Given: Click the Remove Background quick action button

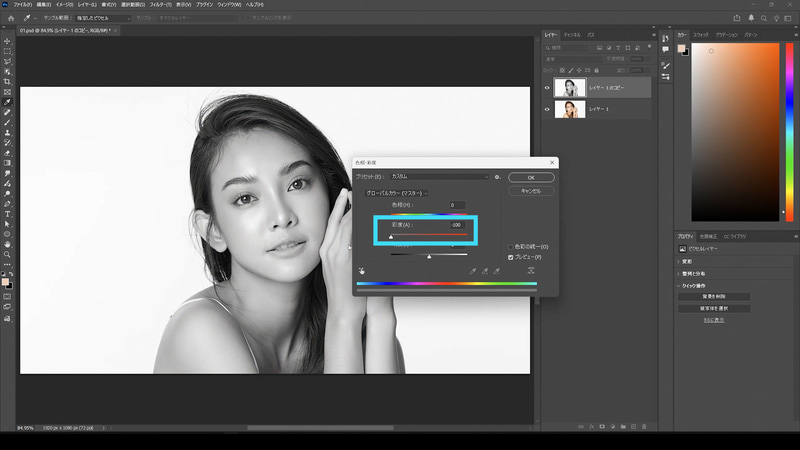Looking at the screenshot, I should pos(714,296).
